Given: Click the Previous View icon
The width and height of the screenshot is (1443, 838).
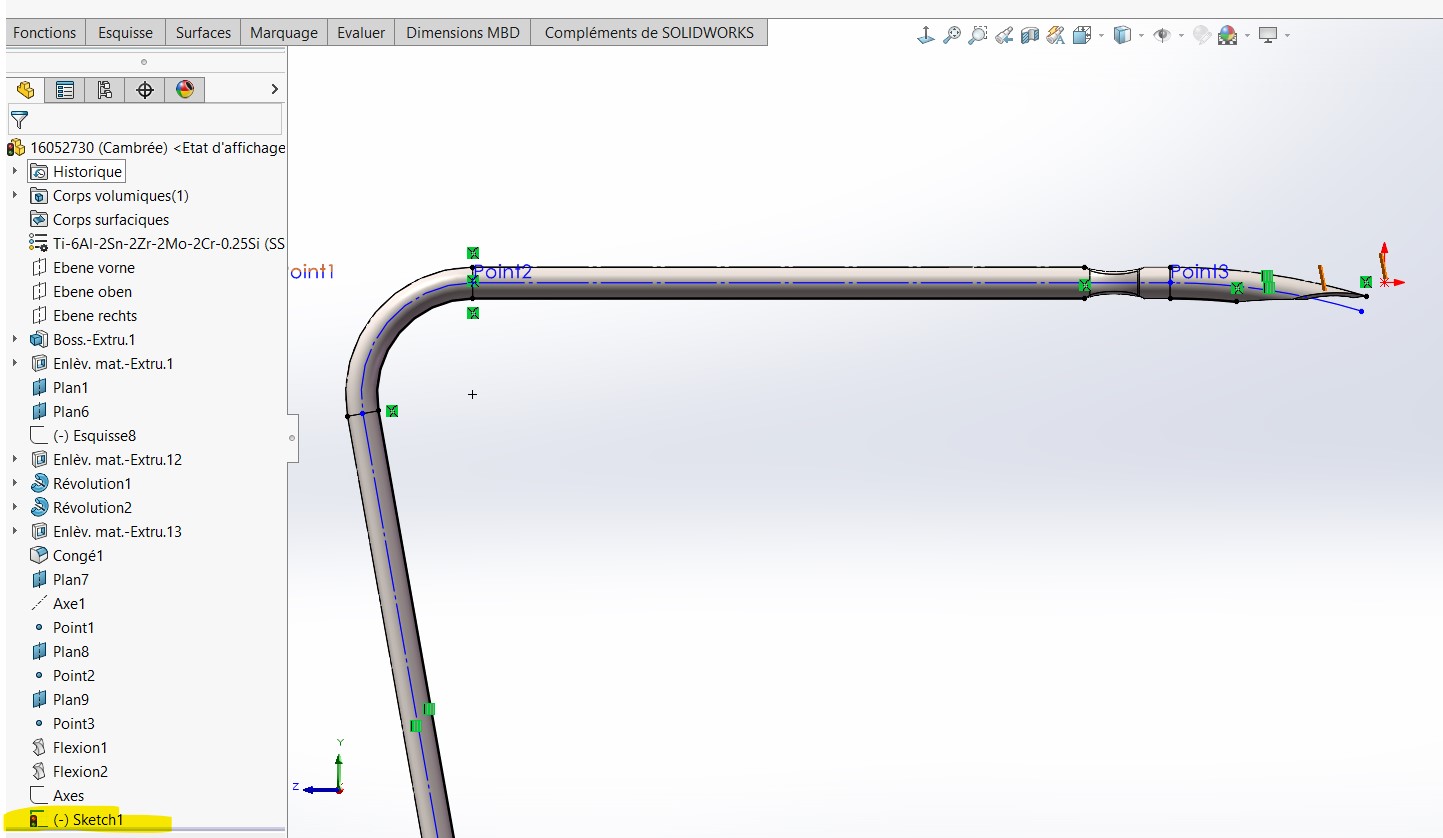Looking at the screenshot, I should pyautogui.click(x=1004, y=35).
